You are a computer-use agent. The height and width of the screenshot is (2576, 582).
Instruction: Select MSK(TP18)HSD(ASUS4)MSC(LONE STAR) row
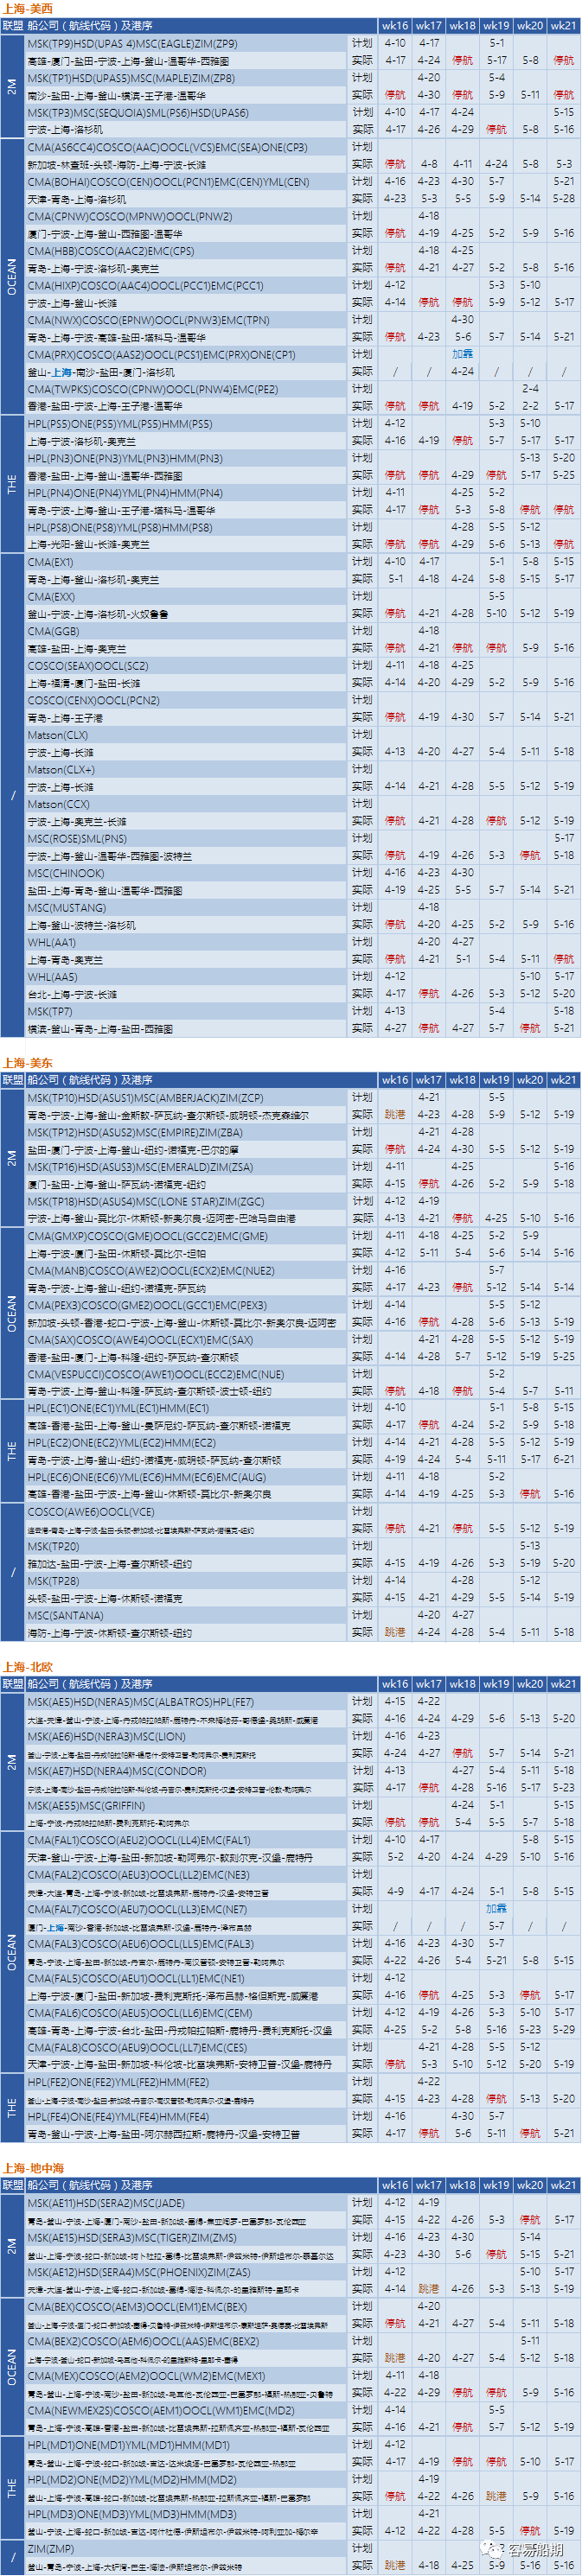pos(186,1201)
